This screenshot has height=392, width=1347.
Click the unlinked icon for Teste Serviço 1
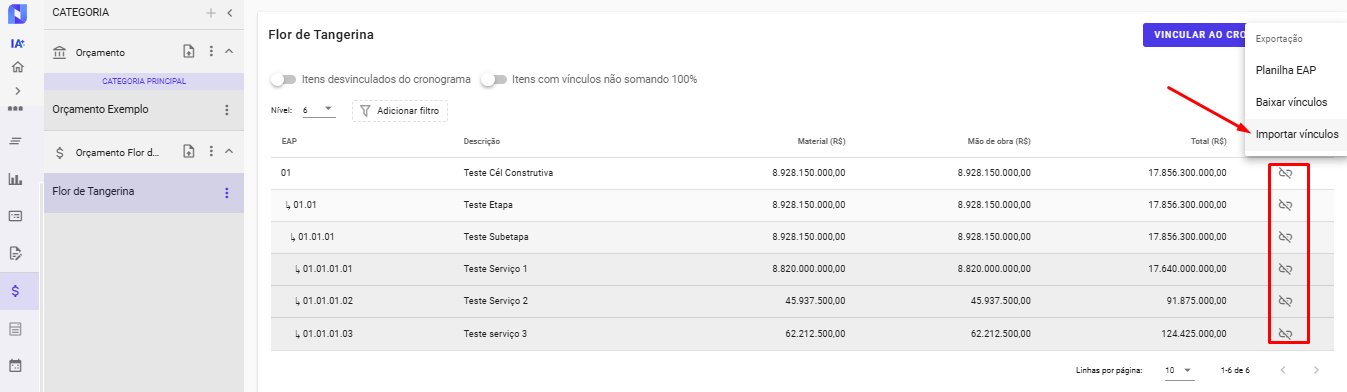coord(1286,269)
